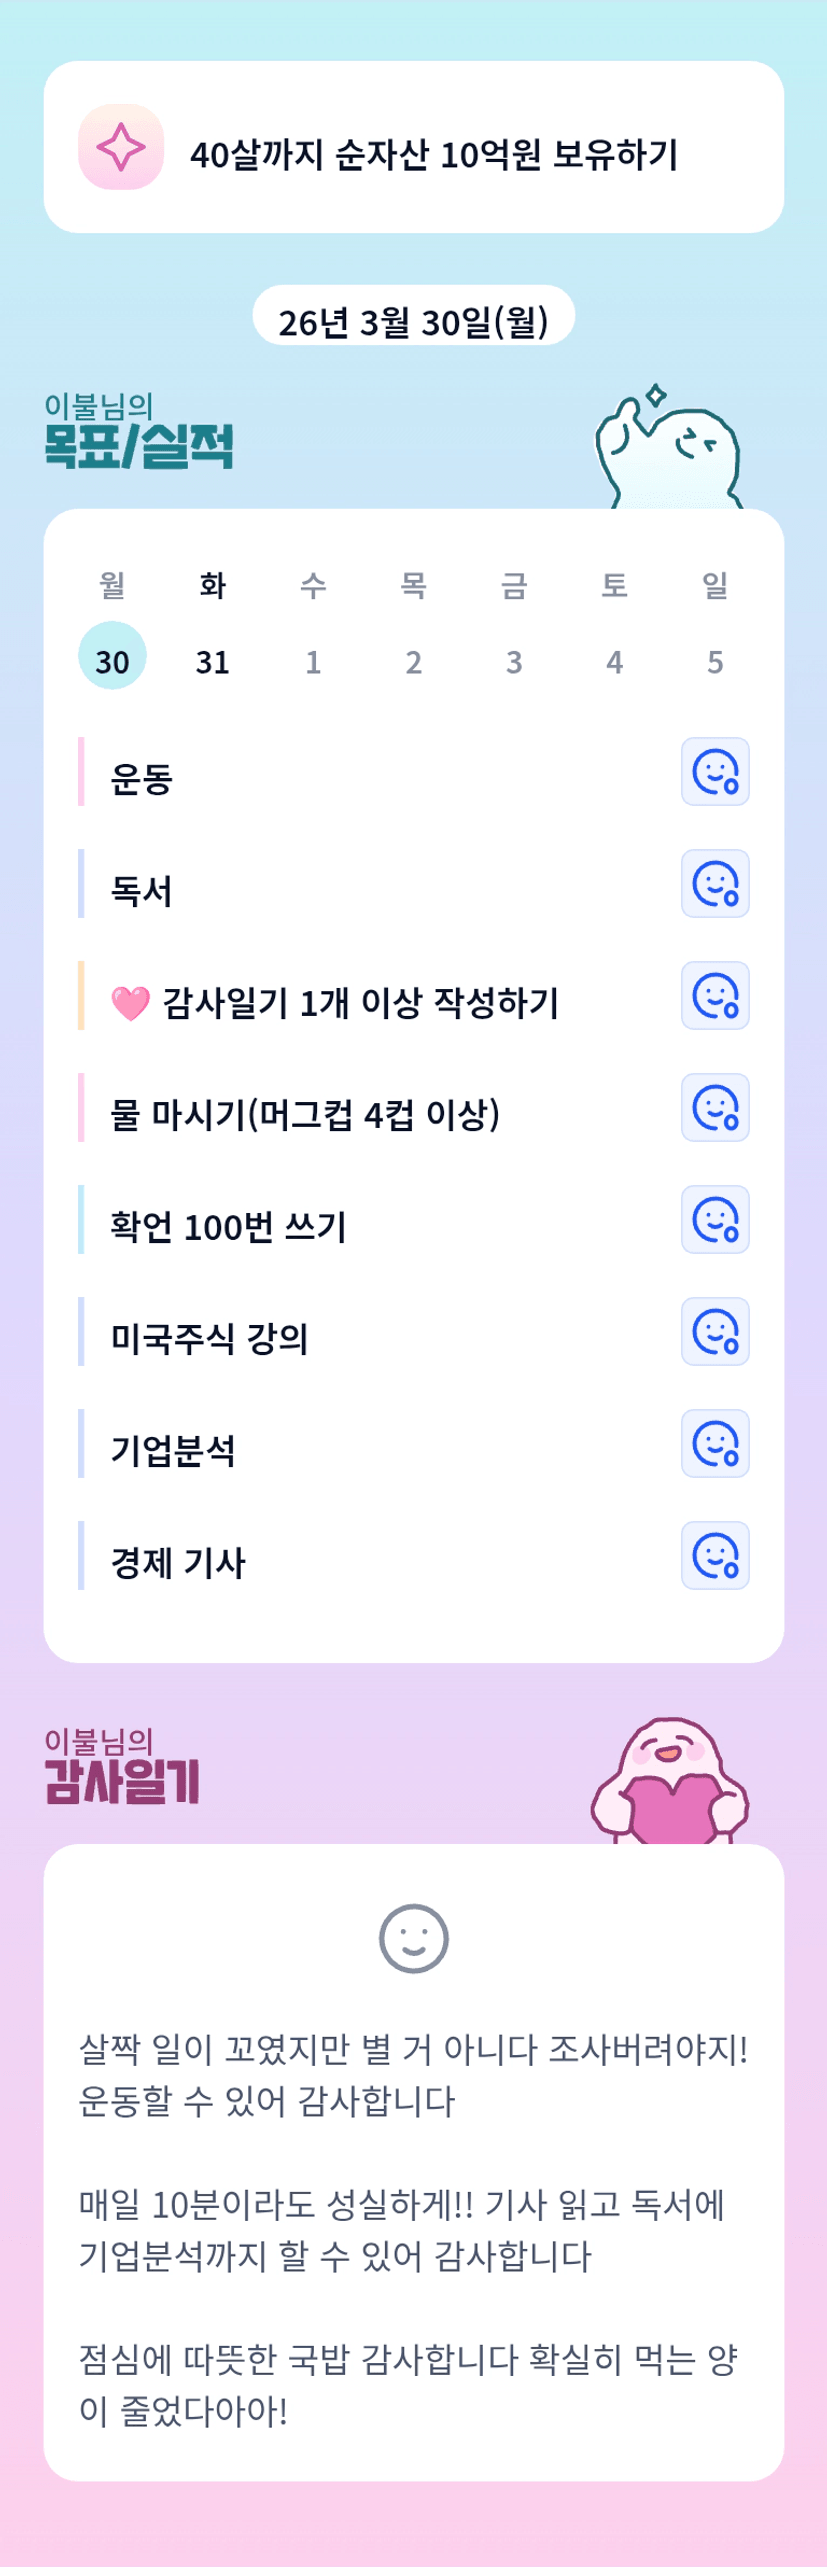Tap the emoji status icon for 독서

(715, 884)
